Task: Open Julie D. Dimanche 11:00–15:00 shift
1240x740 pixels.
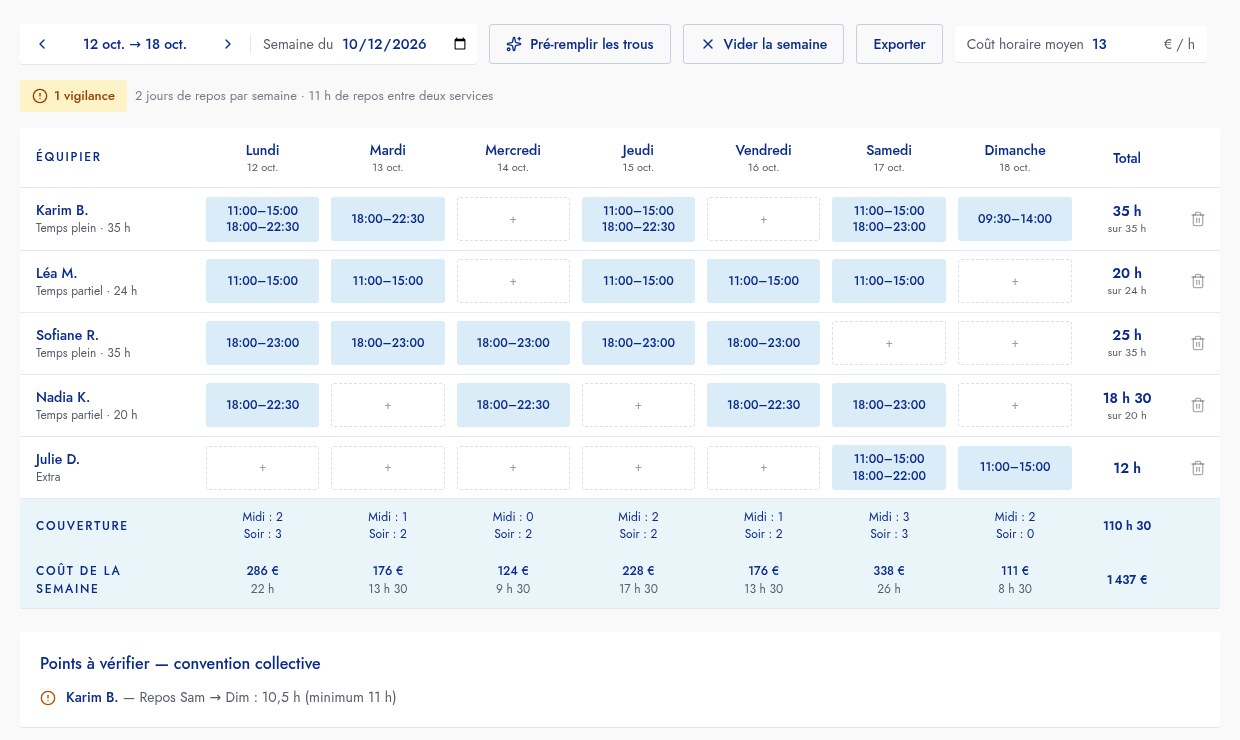Action: click(x=1015, y=467)
